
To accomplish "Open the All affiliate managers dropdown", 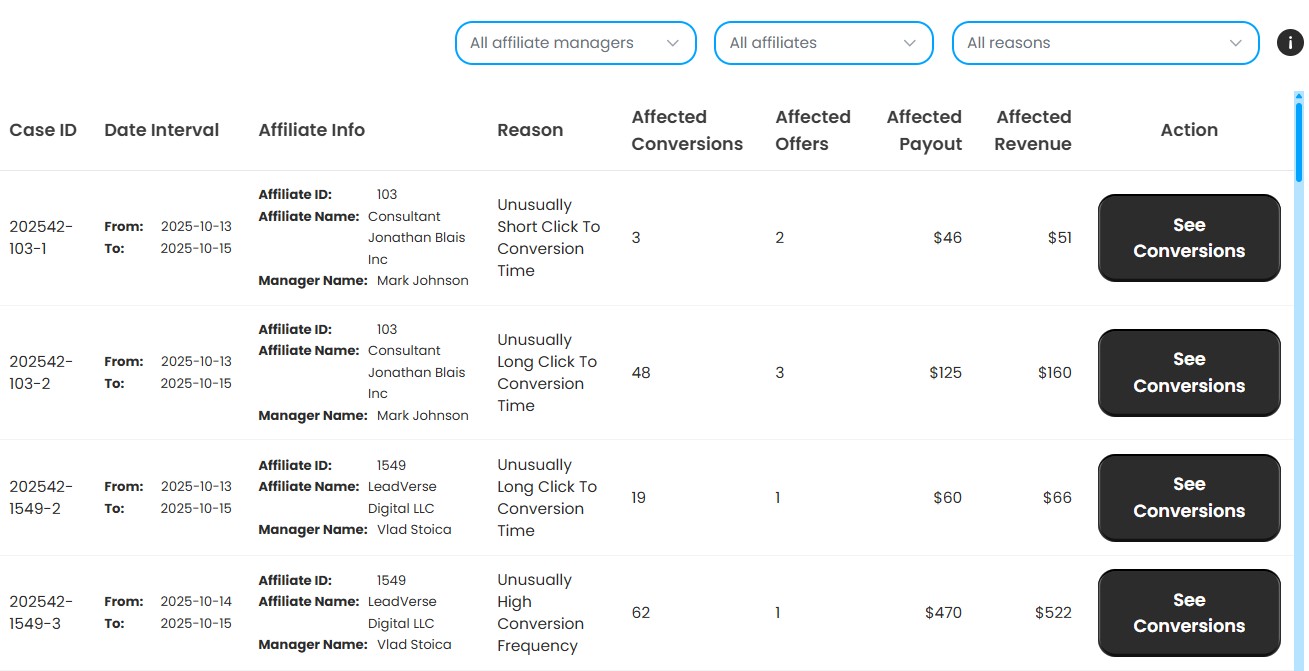I will tap(575, 43).
